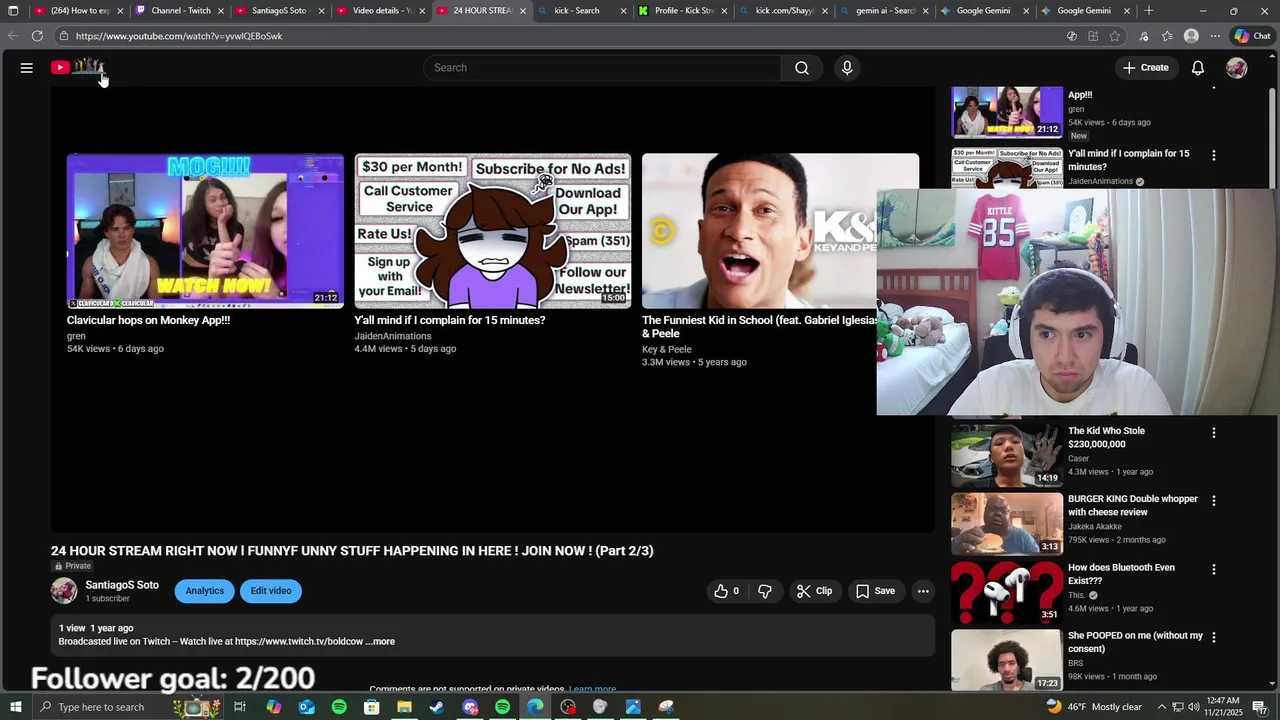Play Clavicular hops on Monkey App suggestion
This screenshot has width=1280, height=720.
point(205,231)
